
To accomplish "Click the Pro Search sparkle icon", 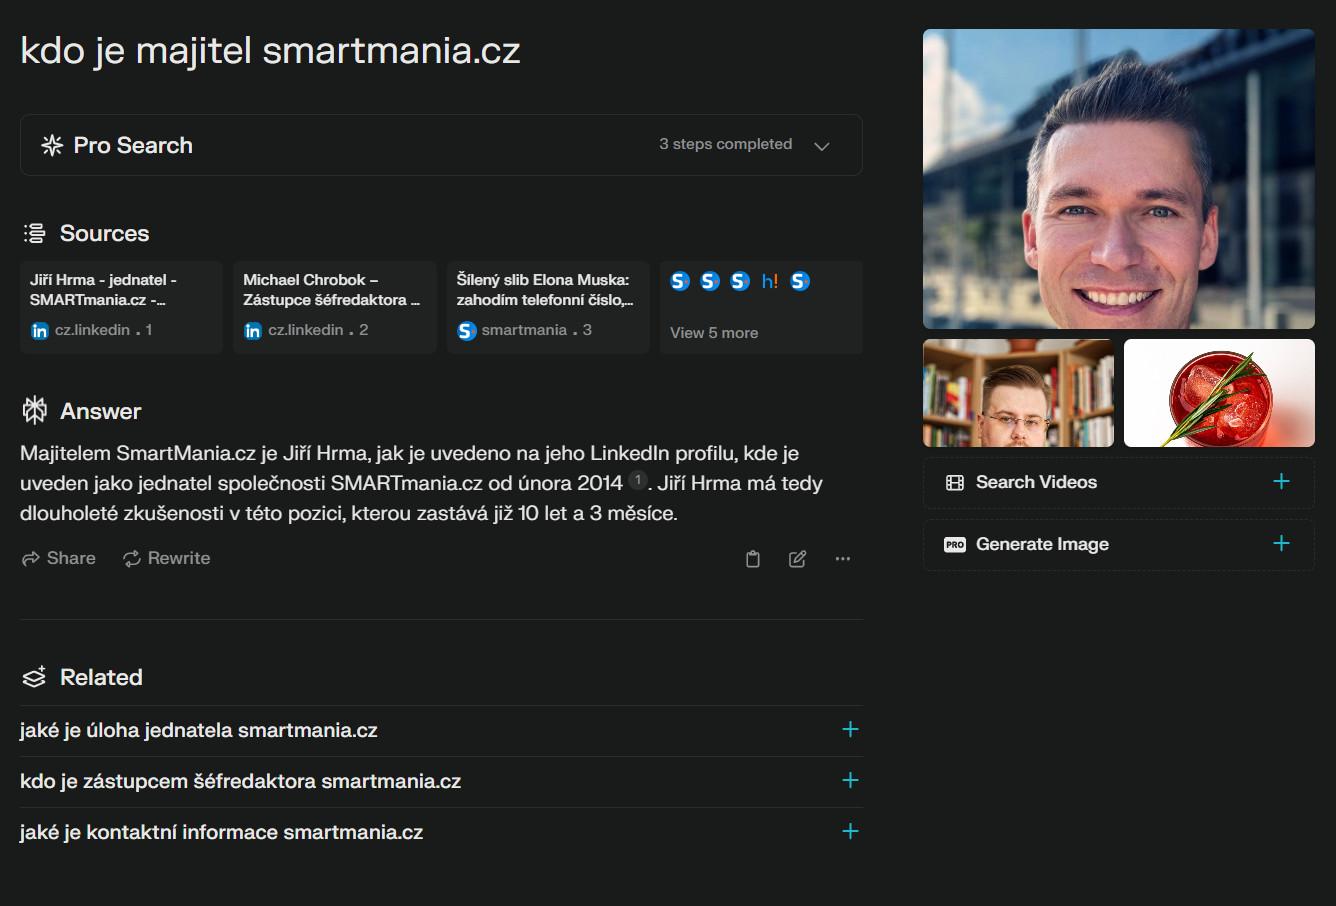I will [52, 145].
